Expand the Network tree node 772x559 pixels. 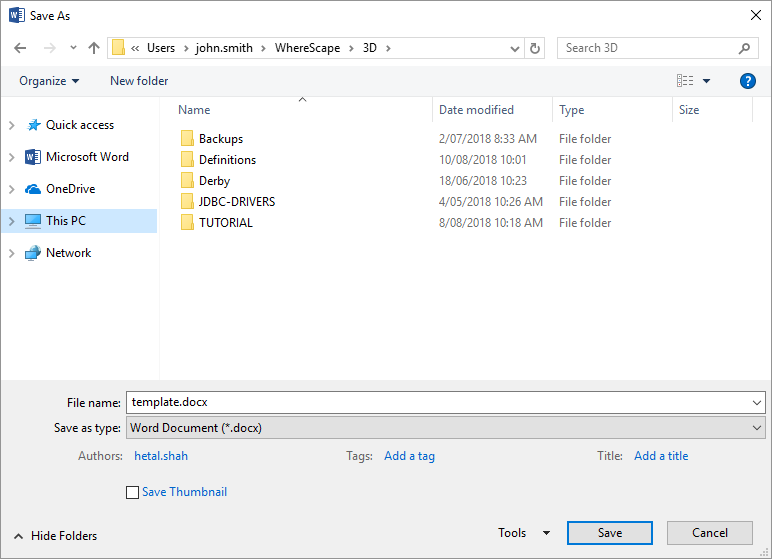tap(12, 253)
